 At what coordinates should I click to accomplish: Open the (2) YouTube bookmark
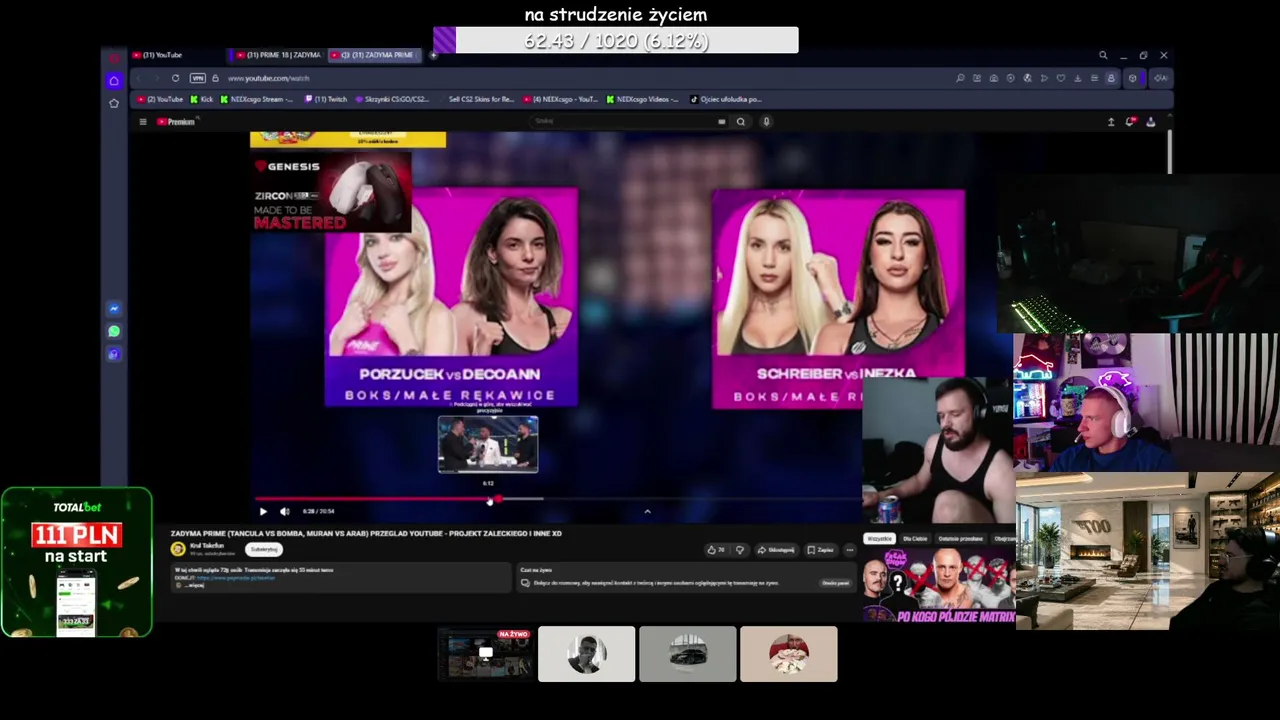point(161,99)
